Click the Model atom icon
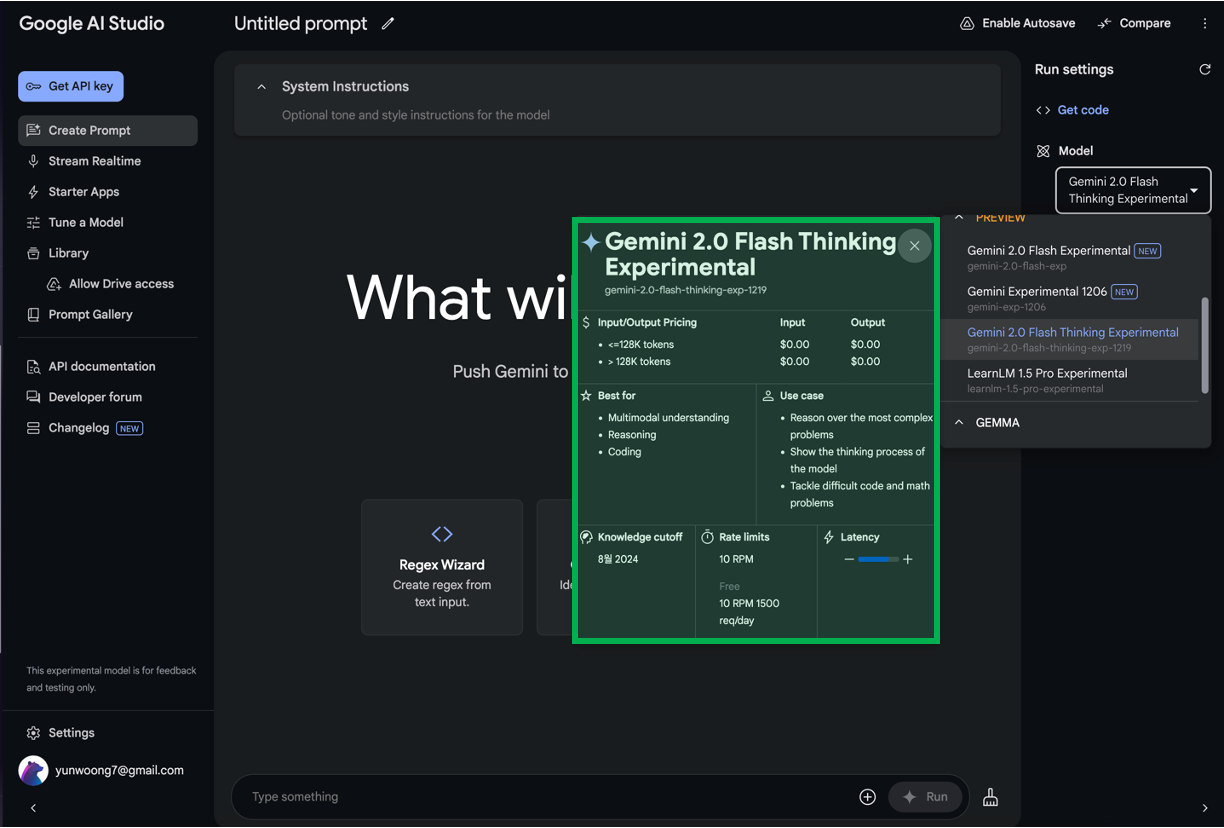This screenshot has height=828, width=1224. 1043,151
